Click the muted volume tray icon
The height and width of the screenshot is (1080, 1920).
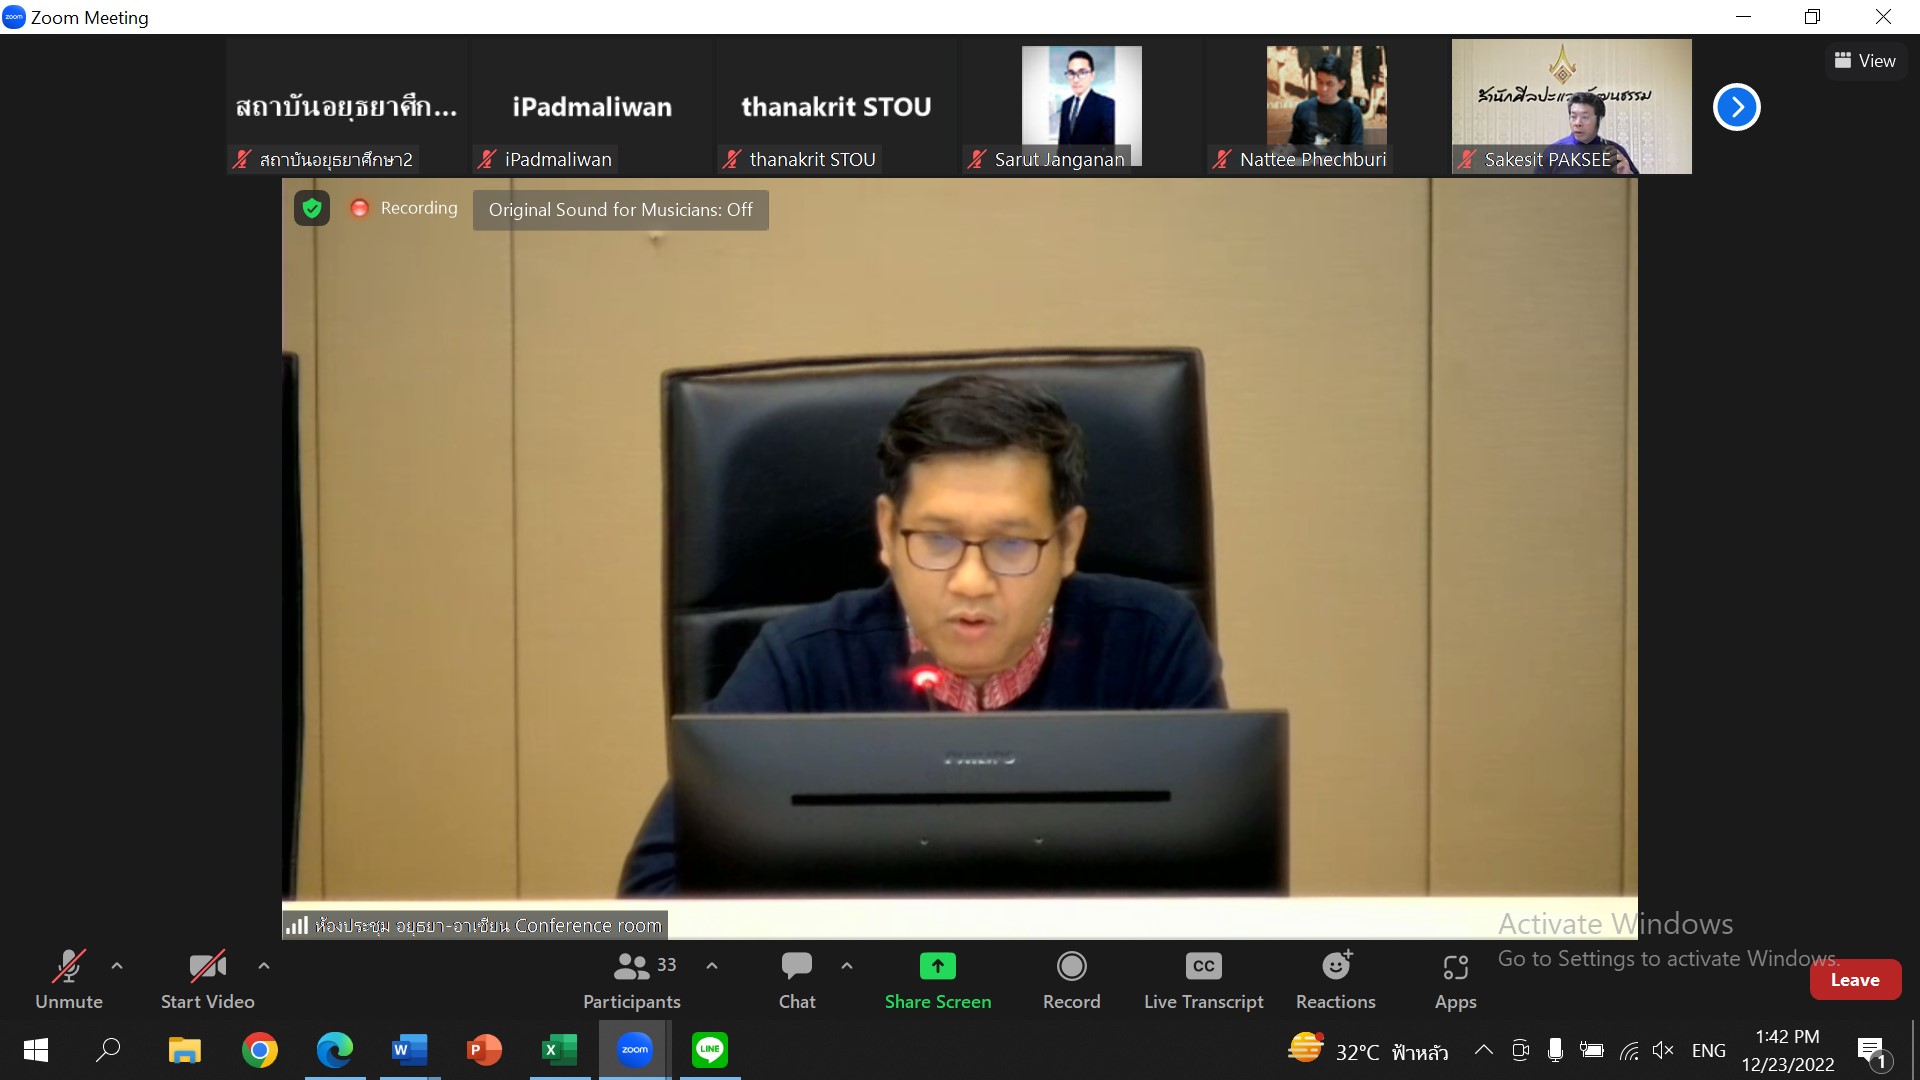1663,1050
